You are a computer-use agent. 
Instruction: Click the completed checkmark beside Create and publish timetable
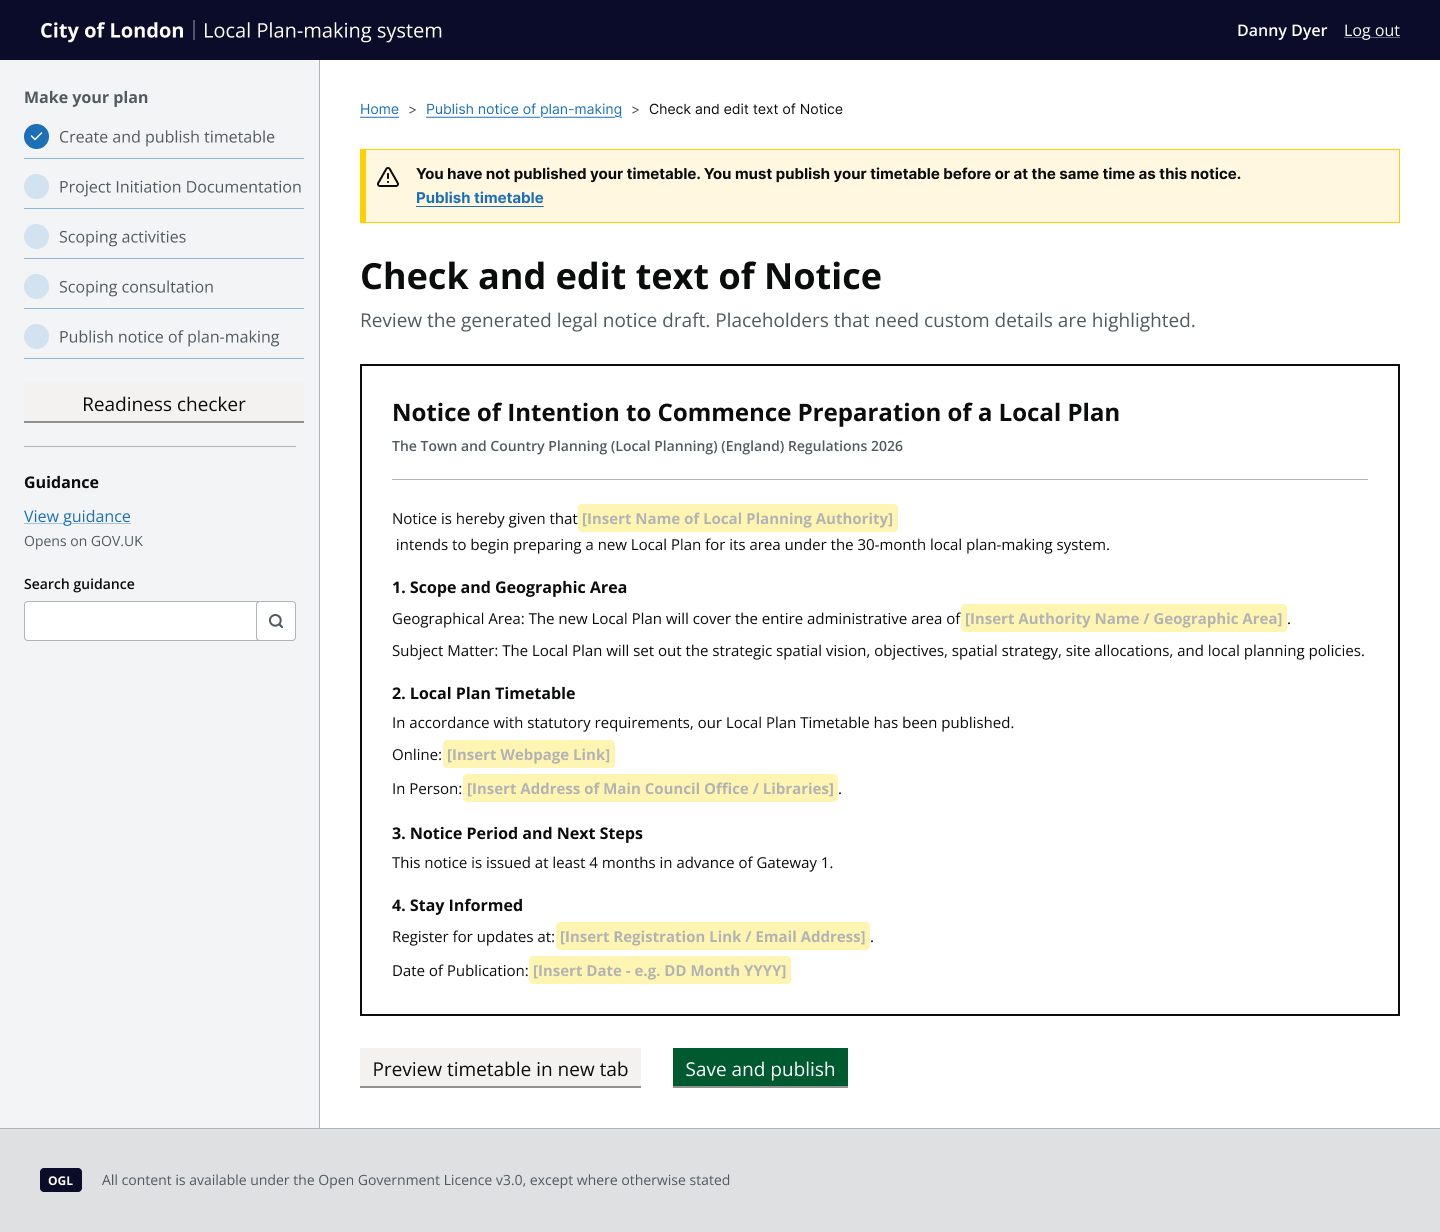[36, 137]
